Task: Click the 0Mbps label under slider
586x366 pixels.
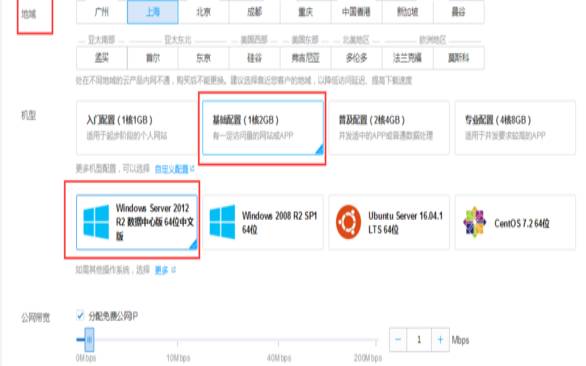Action: click(x=86, y=358)
